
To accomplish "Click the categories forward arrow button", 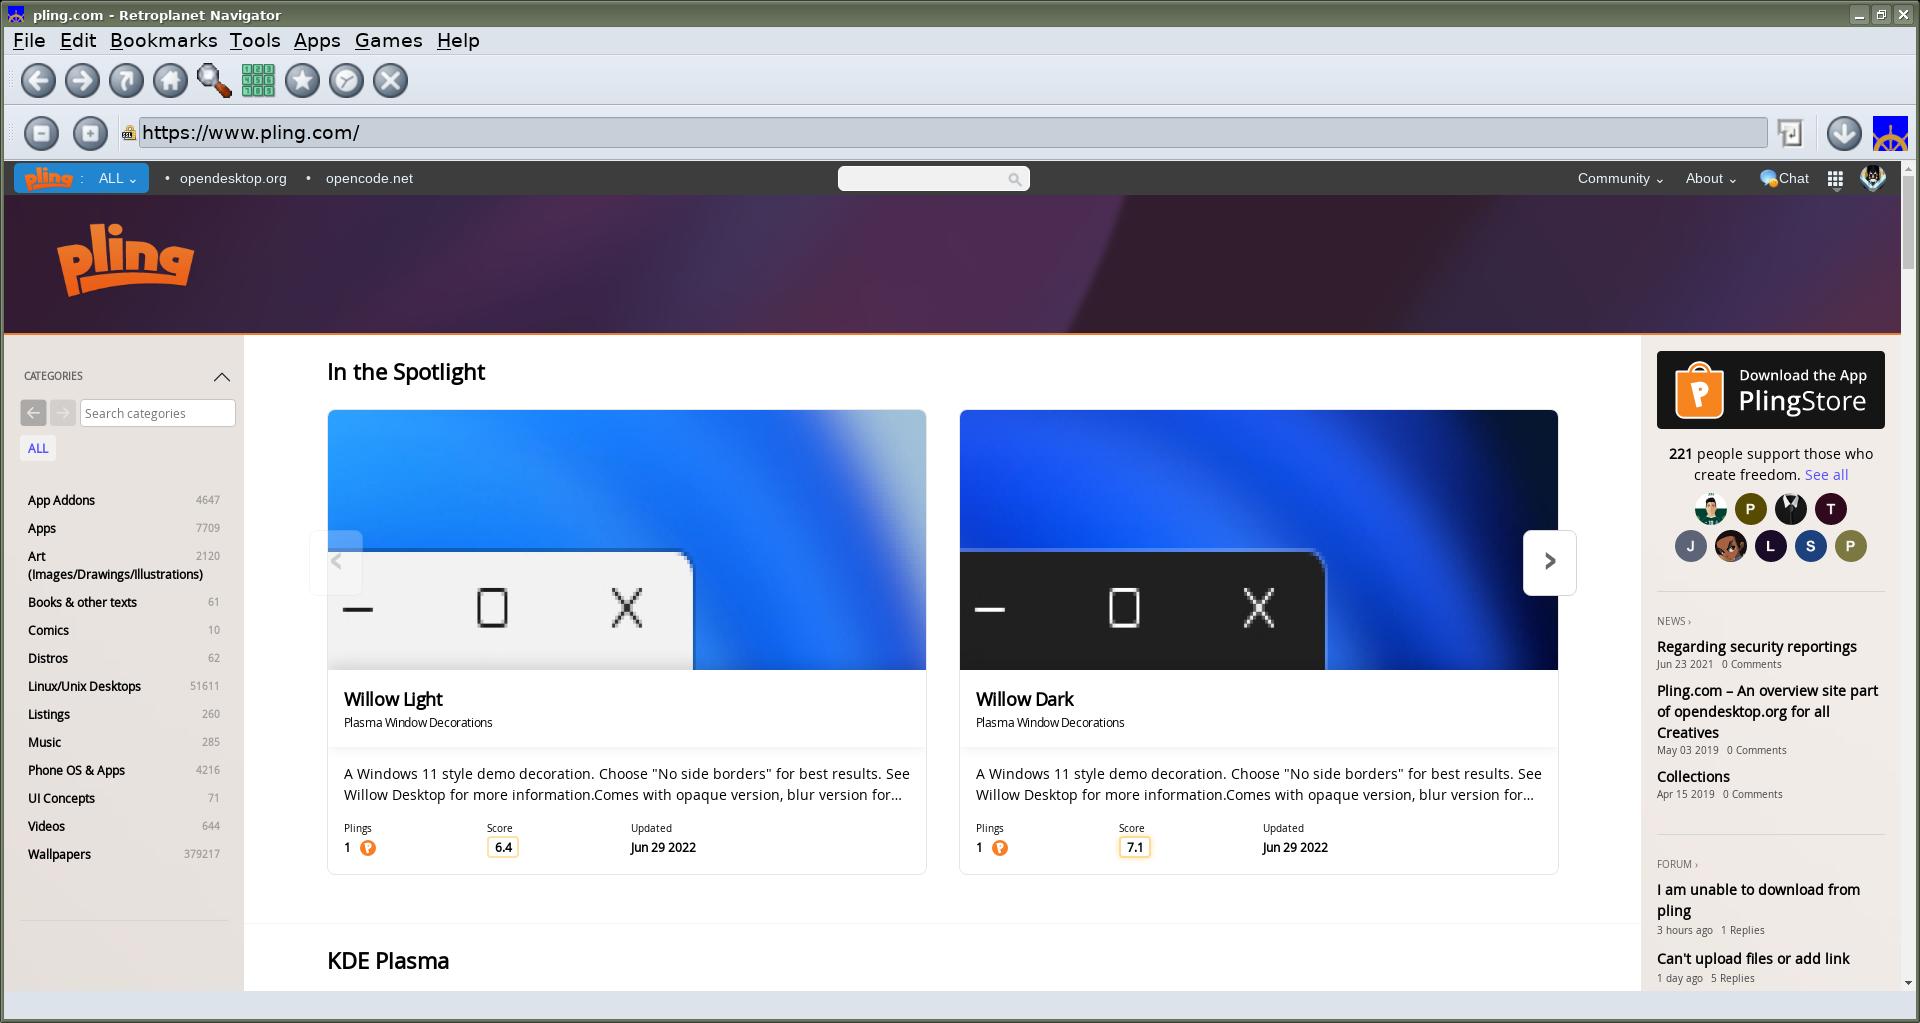I will click(63, 413).
